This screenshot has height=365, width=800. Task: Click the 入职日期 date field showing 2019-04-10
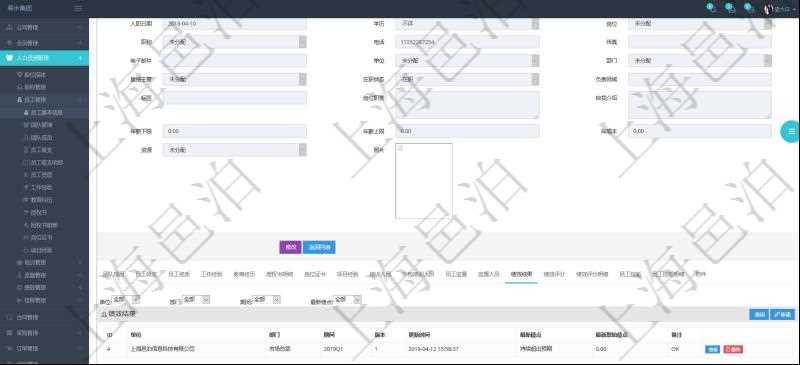tap(235, 24)
